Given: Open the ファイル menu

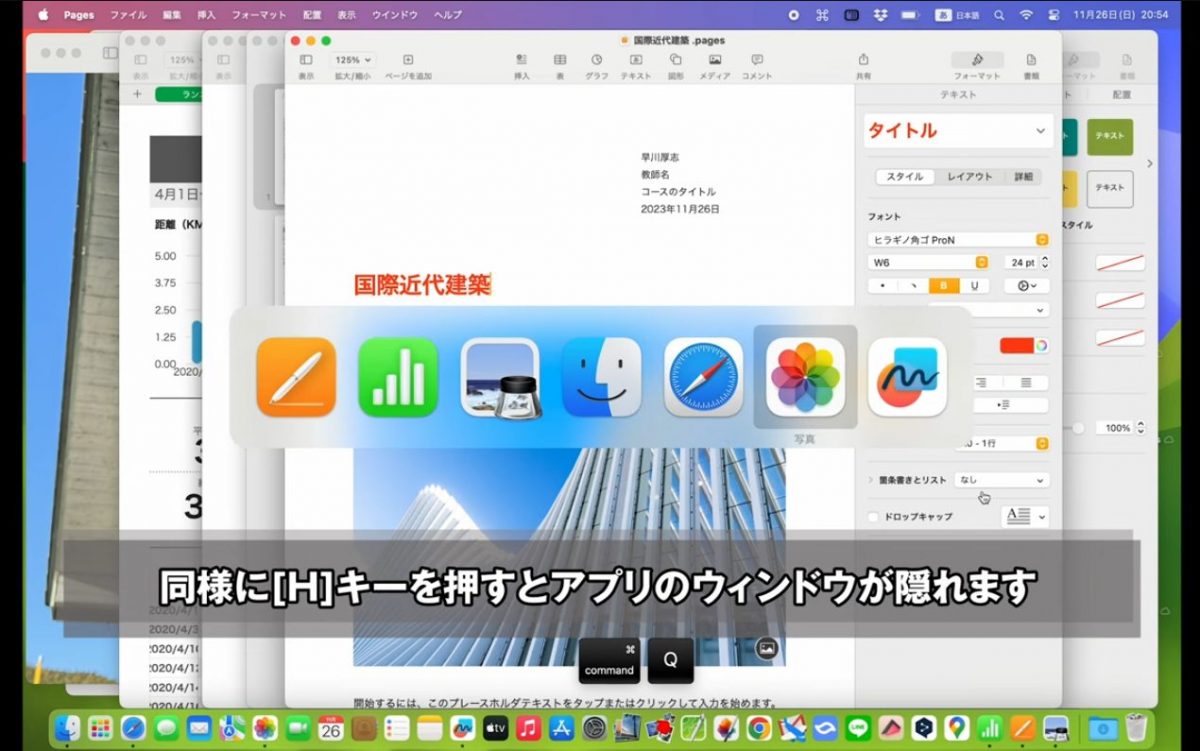Looking at the screenshot, I should pos(127,15).
